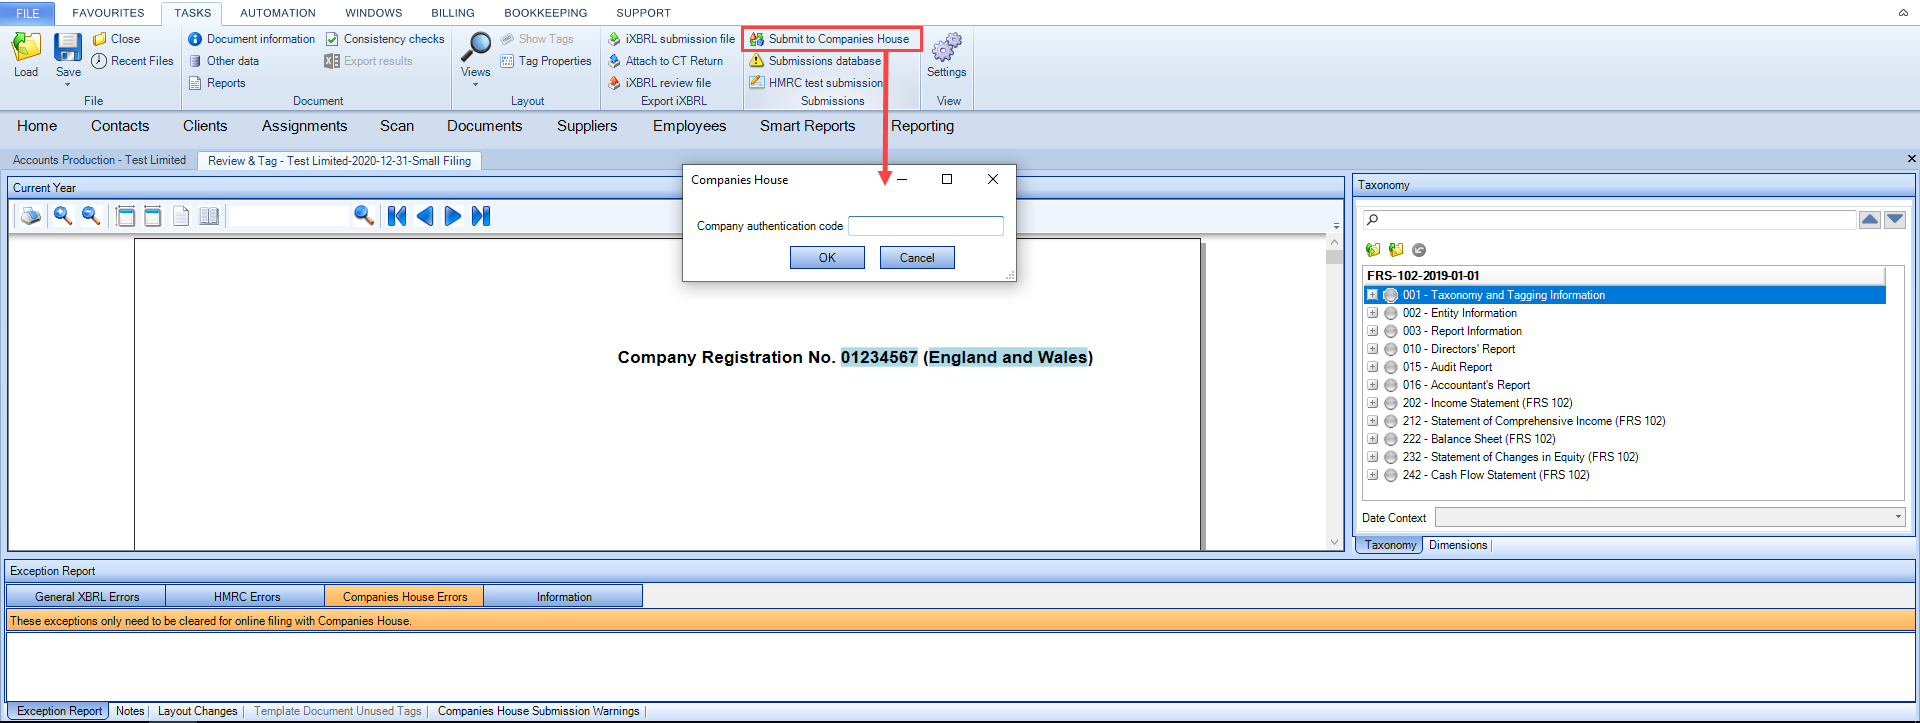Click the Taxonomy search field

(1610, 220)
